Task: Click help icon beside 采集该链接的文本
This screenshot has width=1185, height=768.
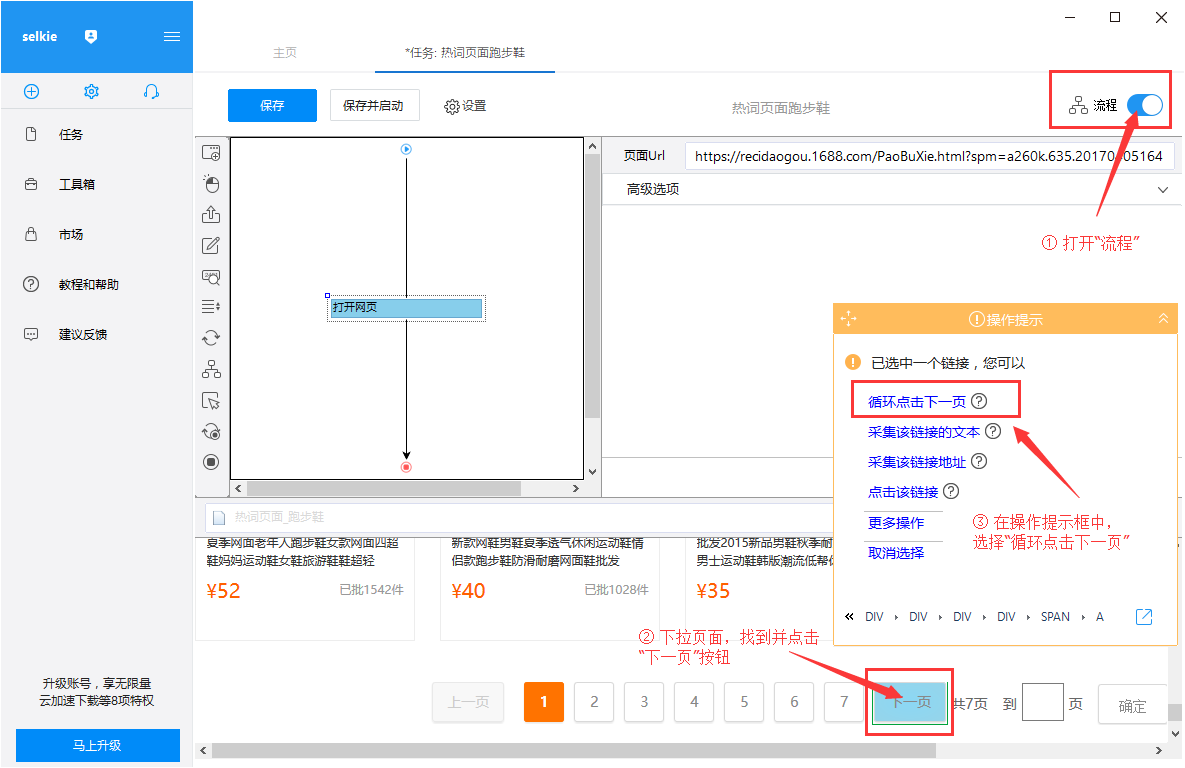Action: coord(993,431)
